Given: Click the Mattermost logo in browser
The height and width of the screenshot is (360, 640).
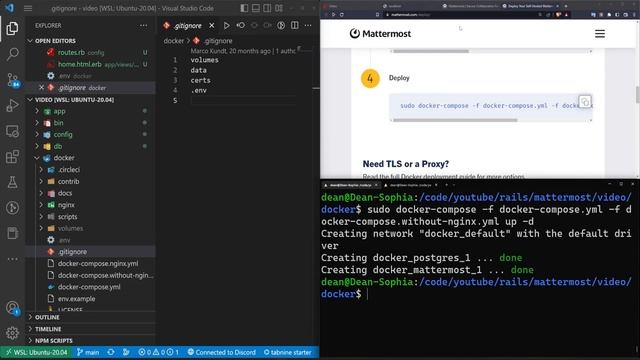Looking at the screenshot, I should pyautogui.click(x=380, y=33).
